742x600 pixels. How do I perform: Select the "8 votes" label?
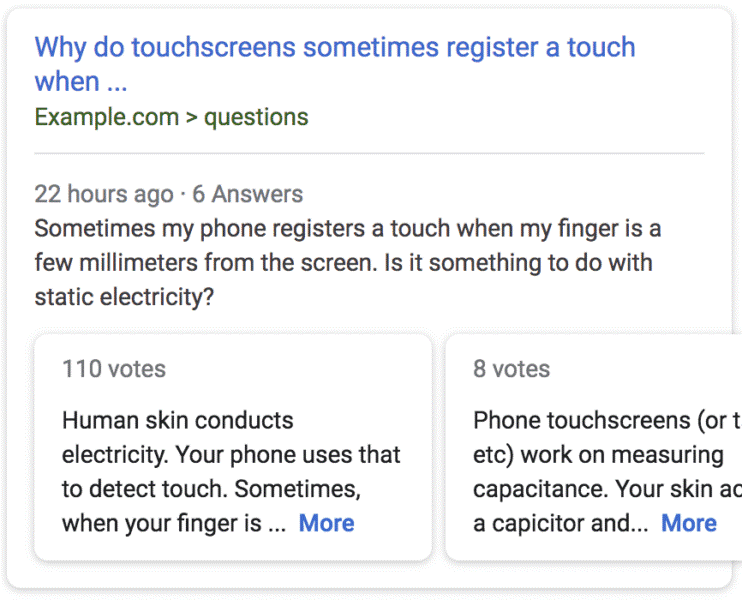[511, 369]
